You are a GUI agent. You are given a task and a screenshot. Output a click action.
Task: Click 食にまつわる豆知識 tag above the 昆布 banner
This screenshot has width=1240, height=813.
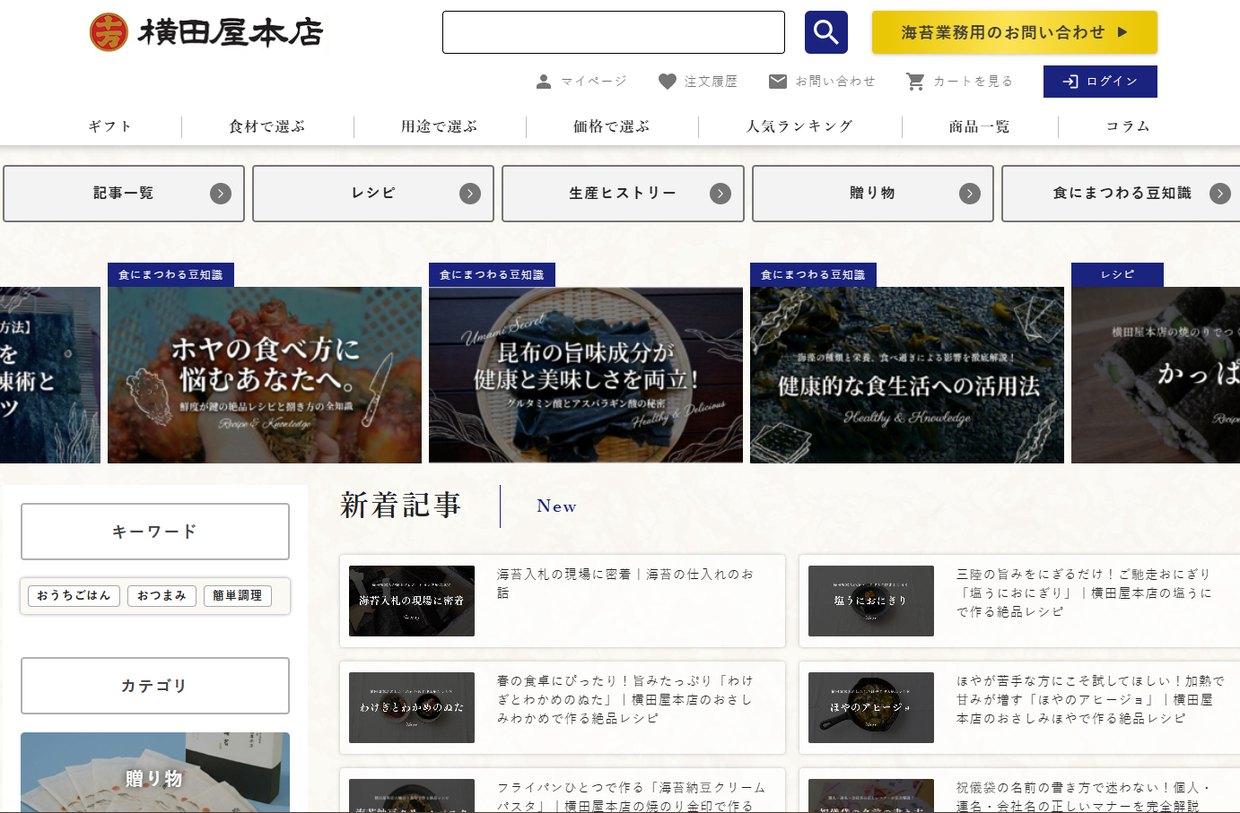(x=492, y=275)
